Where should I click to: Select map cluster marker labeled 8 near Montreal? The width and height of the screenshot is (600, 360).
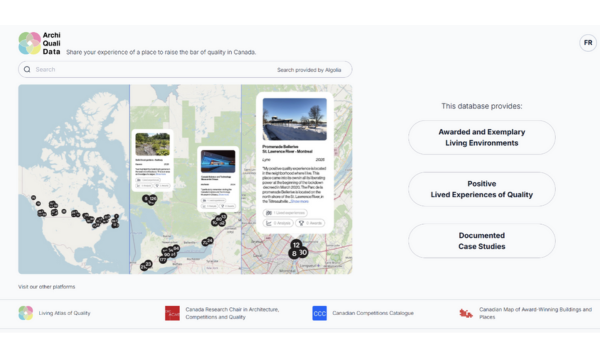294,254
